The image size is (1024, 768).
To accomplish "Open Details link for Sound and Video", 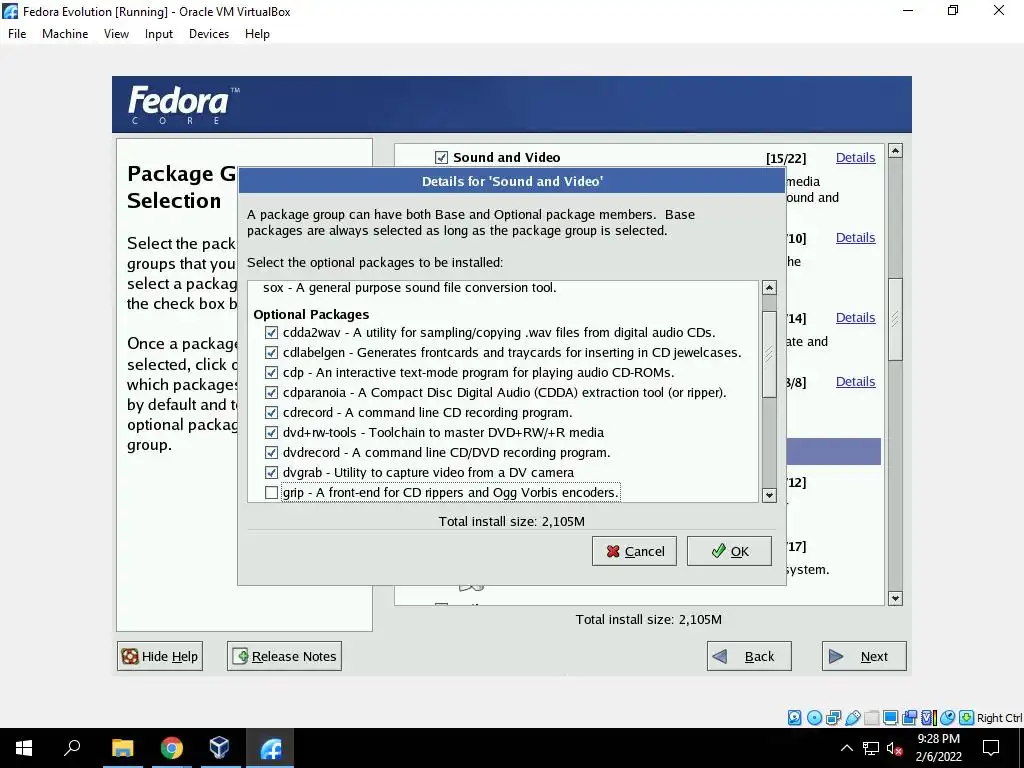I will point(855,157).
